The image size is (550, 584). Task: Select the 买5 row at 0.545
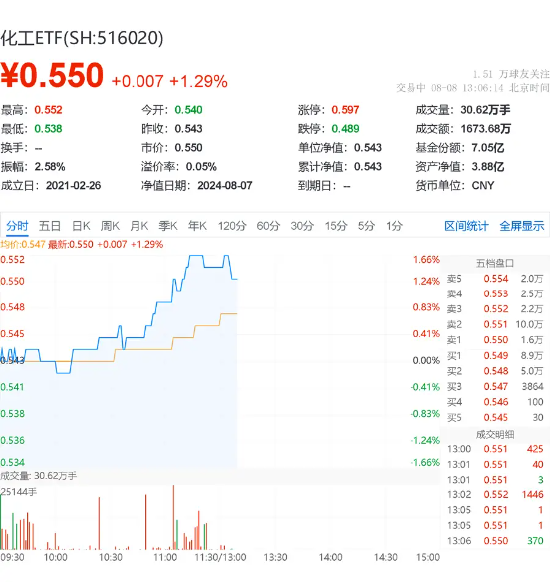click(x=495, y=418)
